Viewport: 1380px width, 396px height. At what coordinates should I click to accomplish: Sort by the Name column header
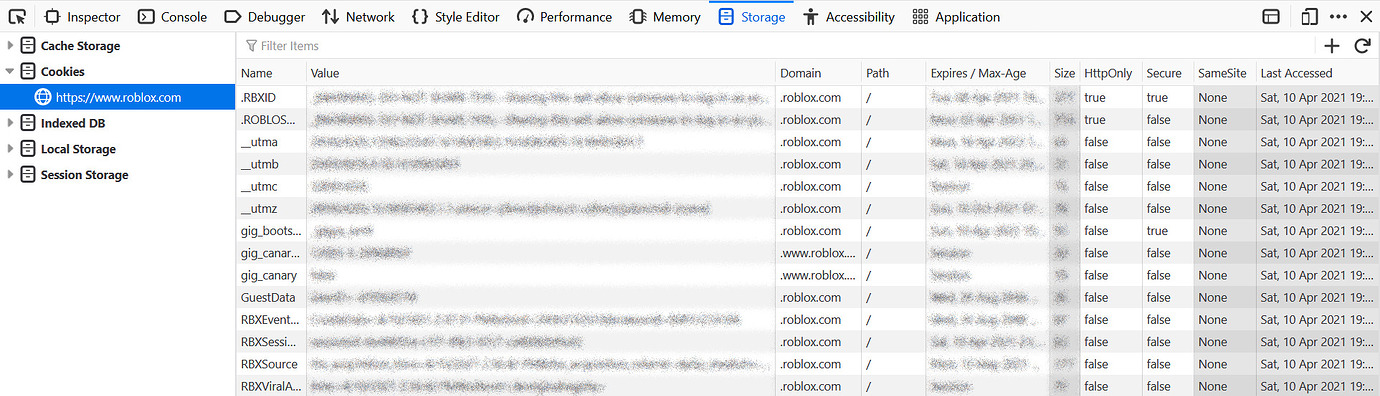tap(271, 73)
